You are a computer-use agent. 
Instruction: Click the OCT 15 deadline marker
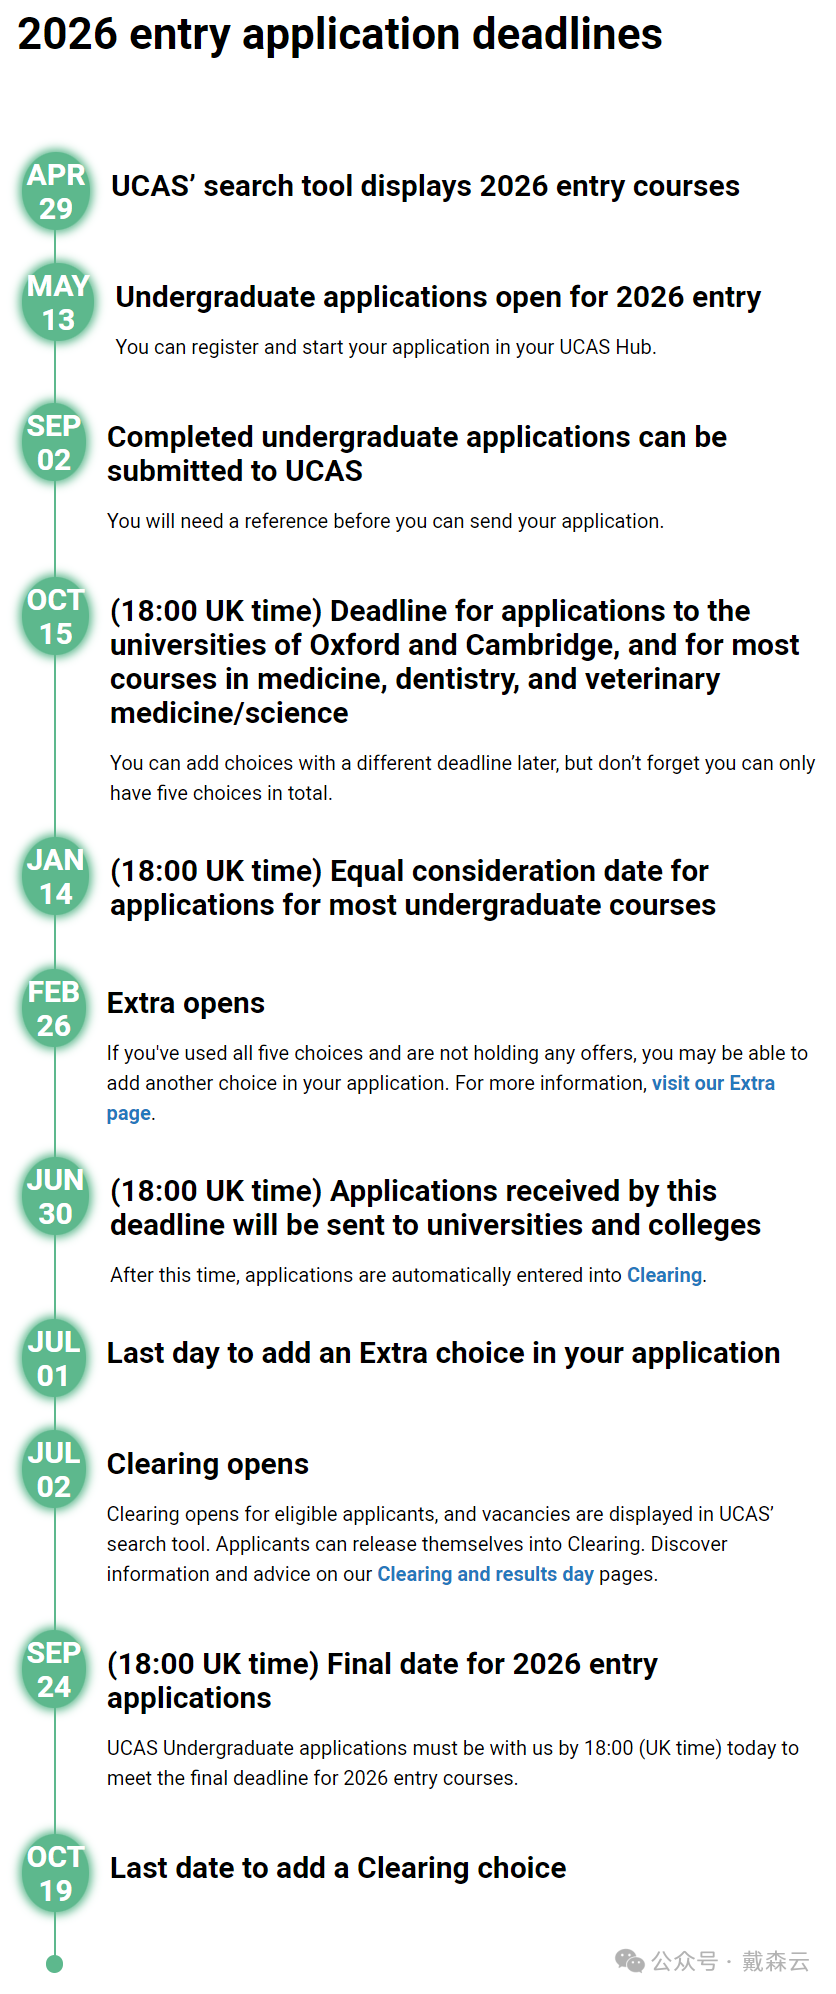coord(56,616)
